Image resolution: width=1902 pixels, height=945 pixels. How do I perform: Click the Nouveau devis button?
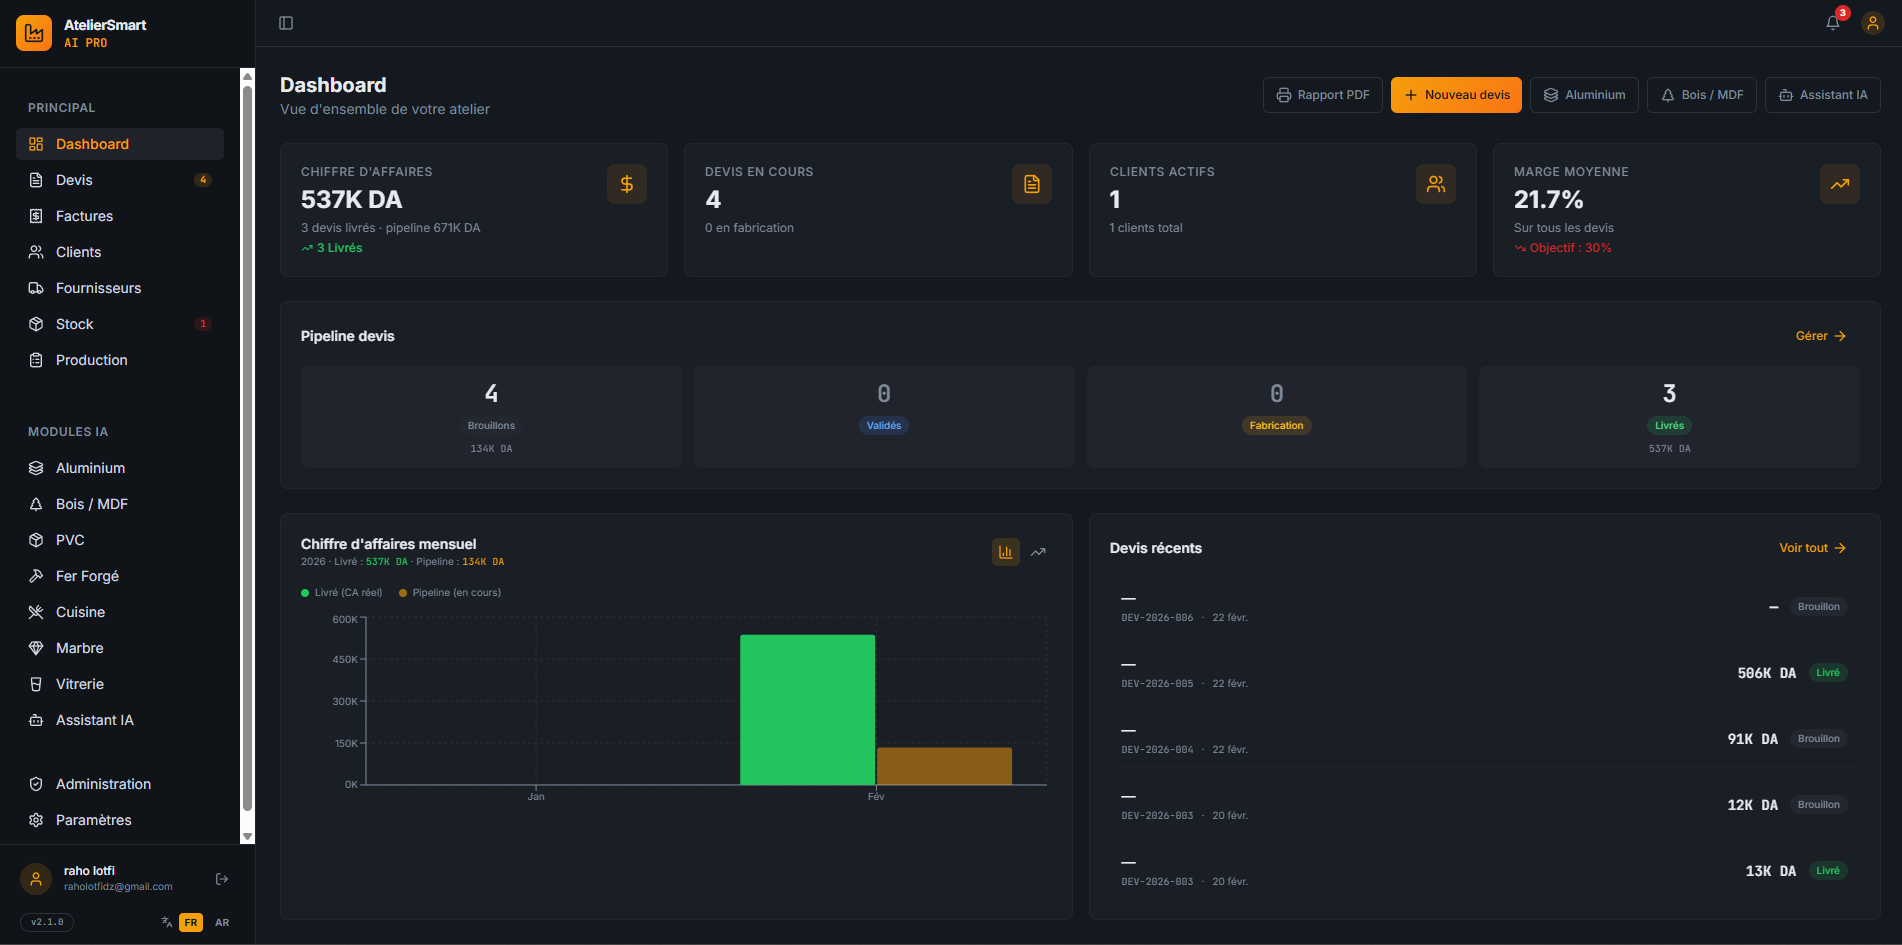pos(1456,95)
